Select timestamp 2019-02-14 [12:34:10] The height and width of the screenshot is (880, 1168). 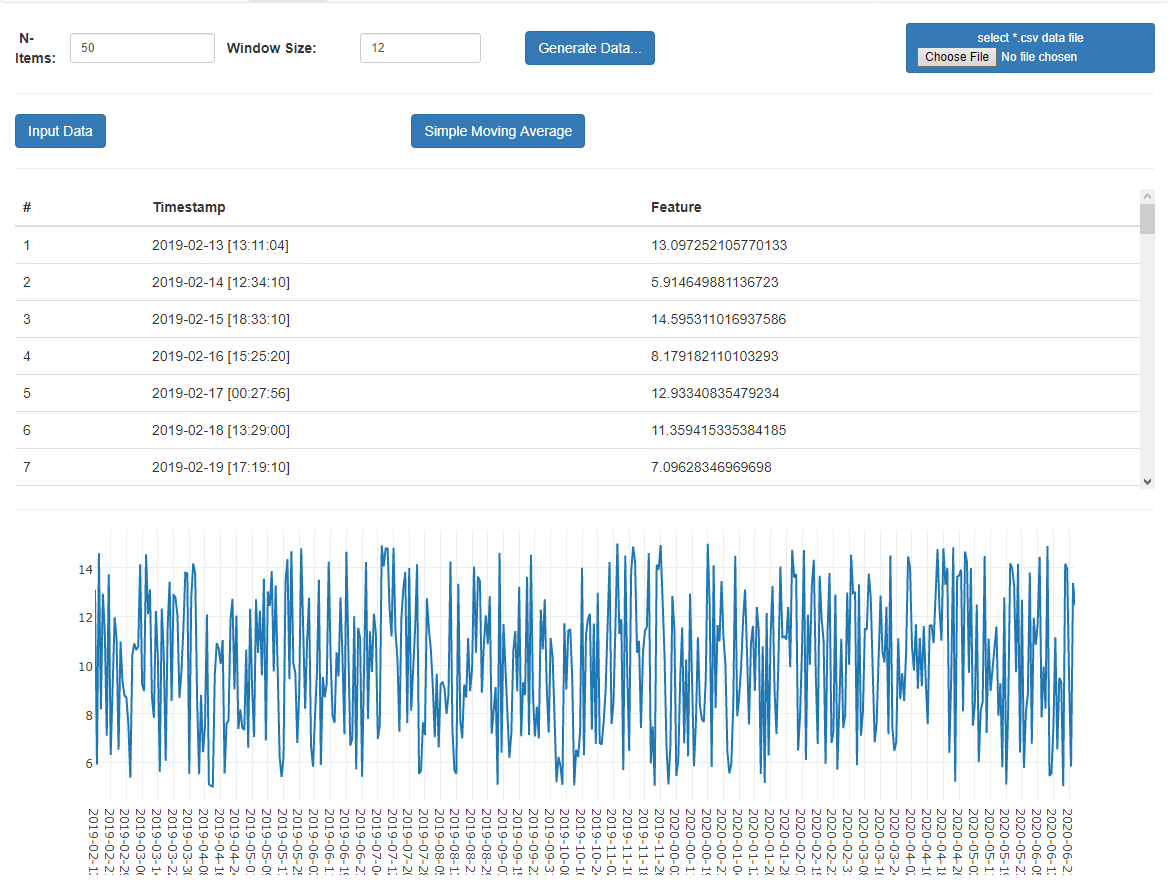click(x=220, y=282)
